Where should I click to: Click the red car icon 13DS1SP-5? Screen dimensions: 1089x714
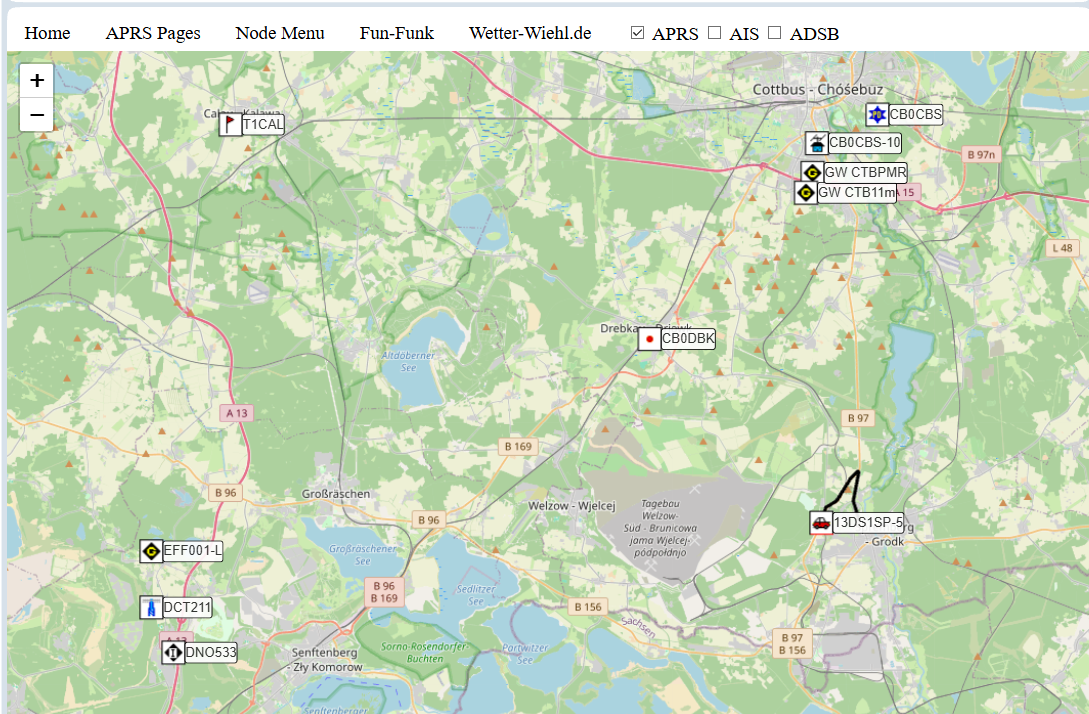pyautogui.click(x=821, y=523)
